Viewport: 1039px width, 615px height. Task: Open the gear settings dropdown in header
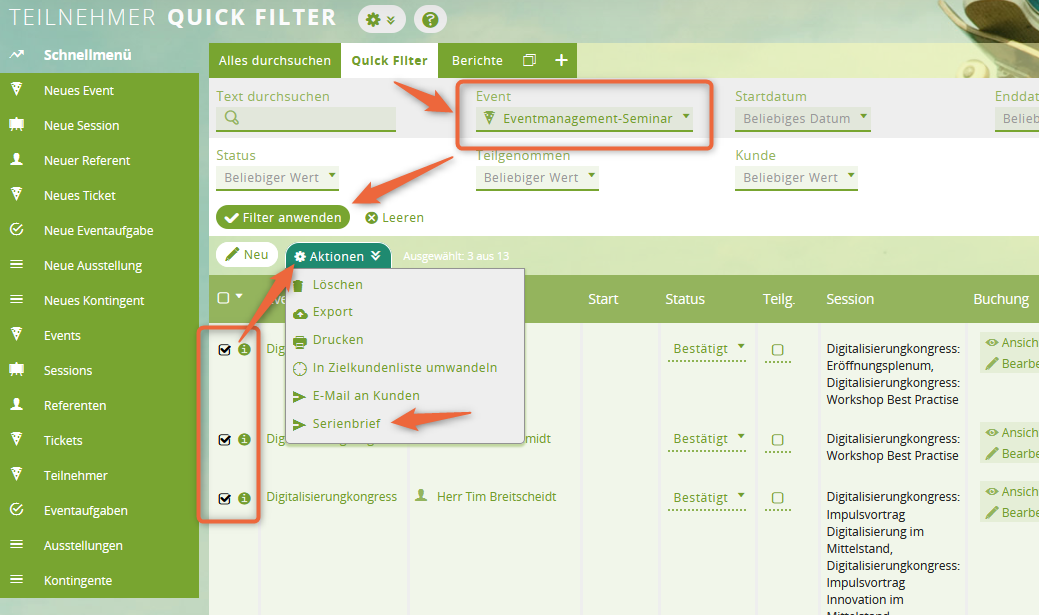[381, 19]
